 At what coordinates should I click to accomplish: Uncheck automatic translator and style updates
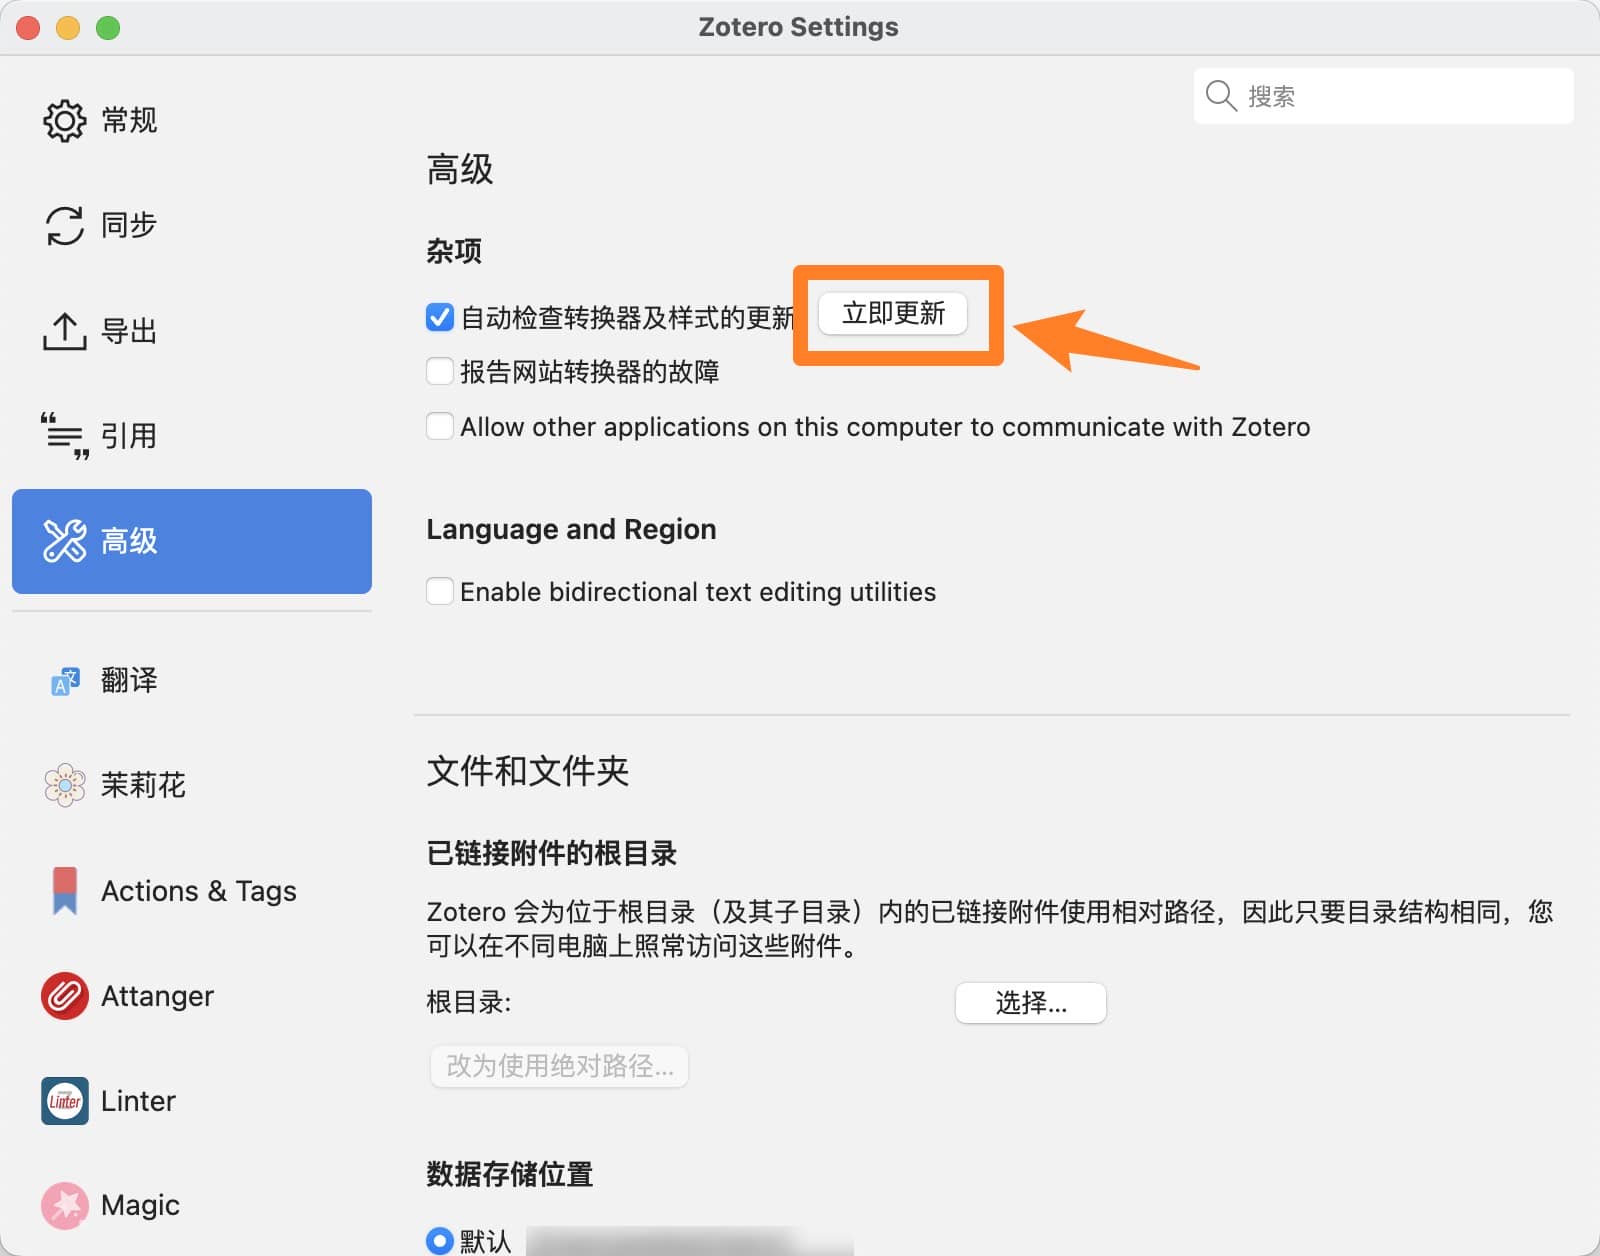click(x=440, y=317)
